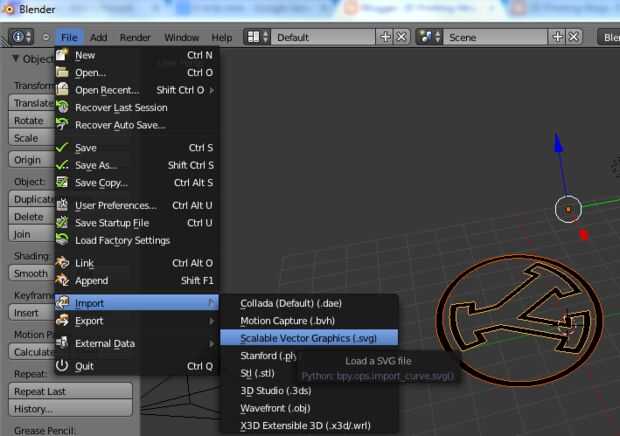Click the Recover Auto Save icon
Screen dimensions: 620x436
pos(62,124)
